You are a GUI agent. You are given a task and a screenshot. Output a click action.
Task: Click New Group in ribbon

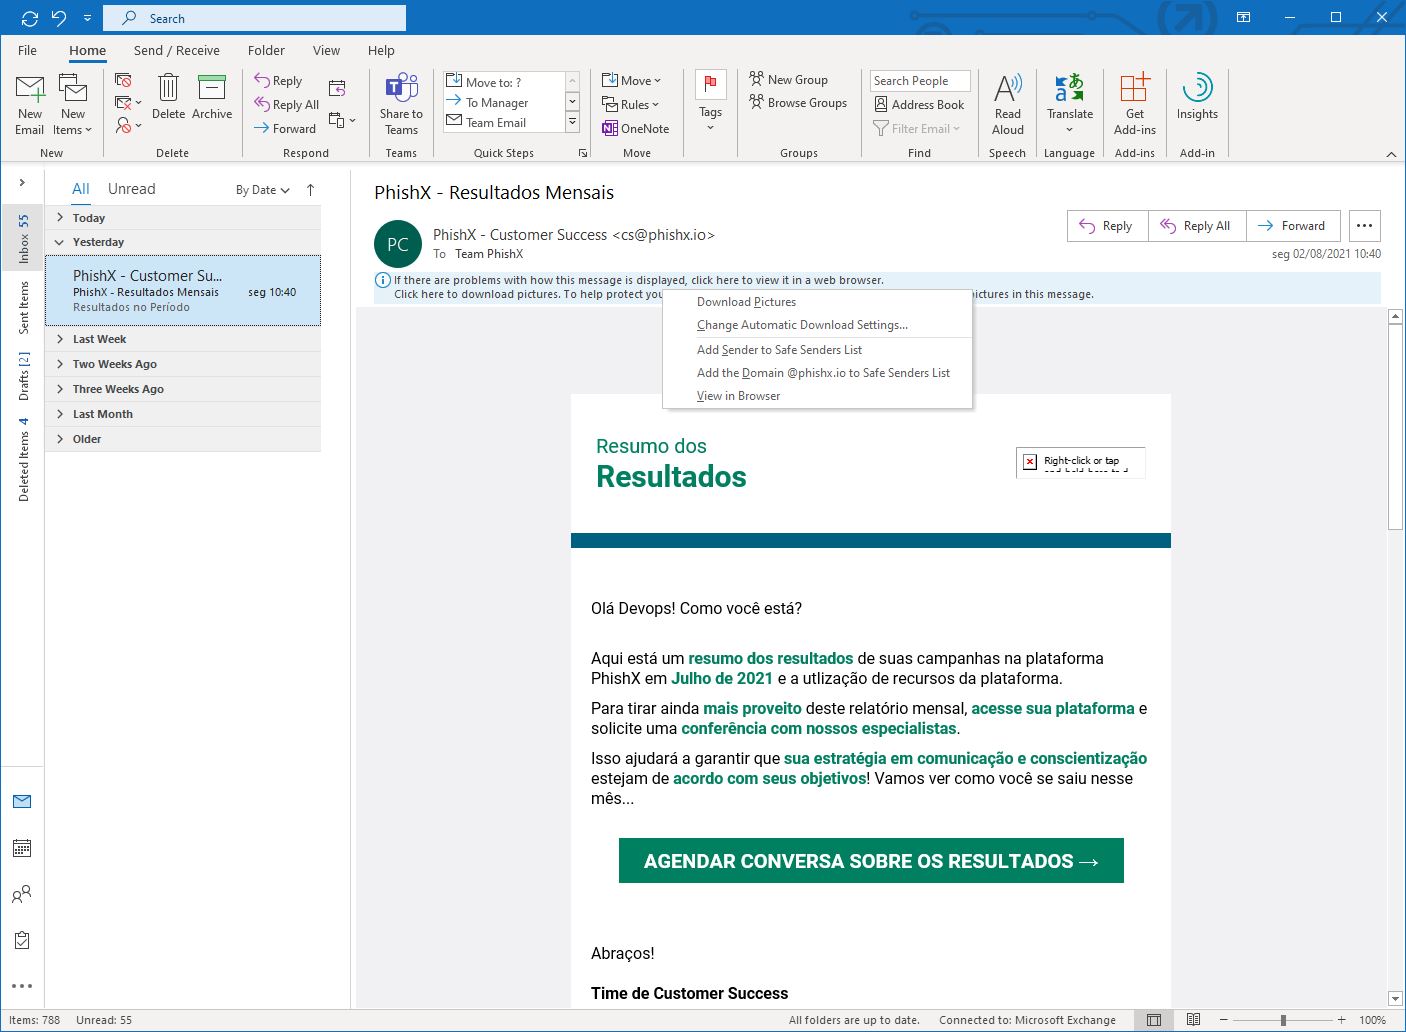tap(788, 79)
